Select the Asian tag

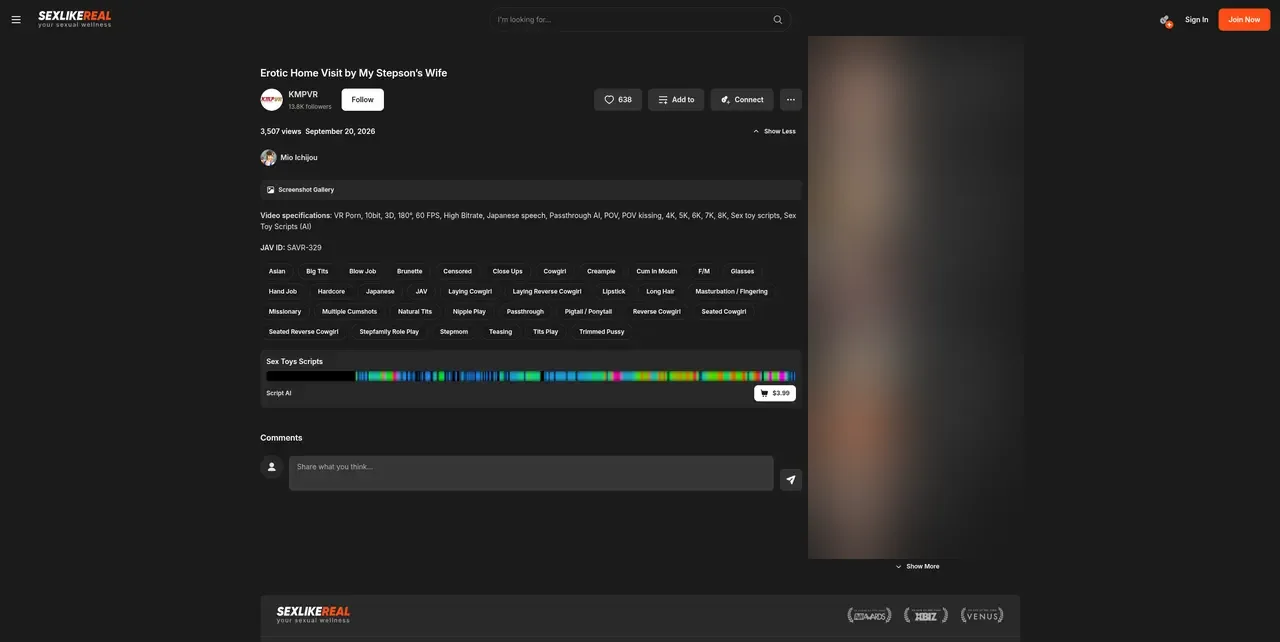click(277, 271)
